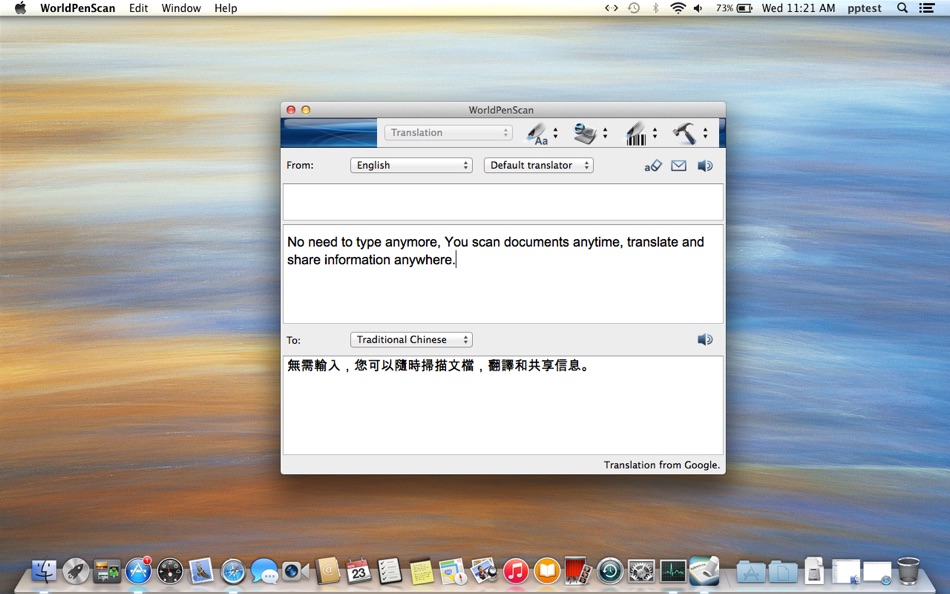Open System Preferences from the Dock
This screenshot has height=594, width=950.
point(641,571)
